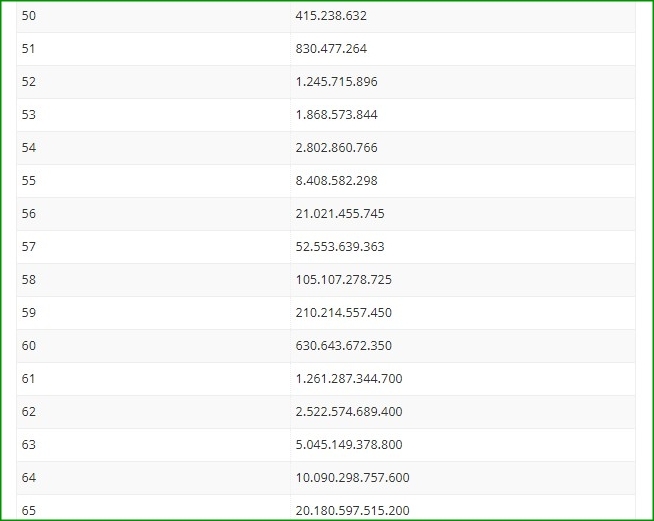Viewport: 654px width, 521px height.
Task: Select the value 830.477.264
Action: pos(331,49)
